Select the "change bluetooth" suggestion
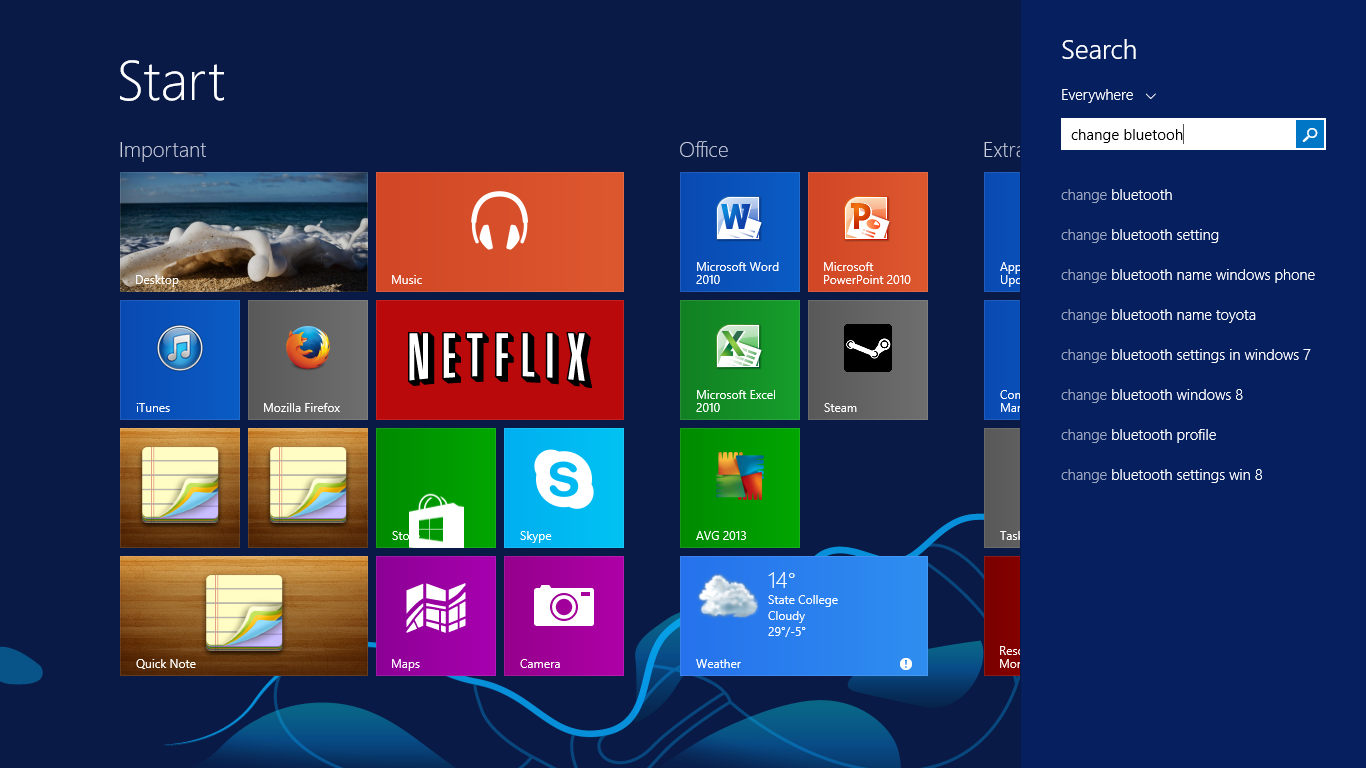 point(1116,195)
